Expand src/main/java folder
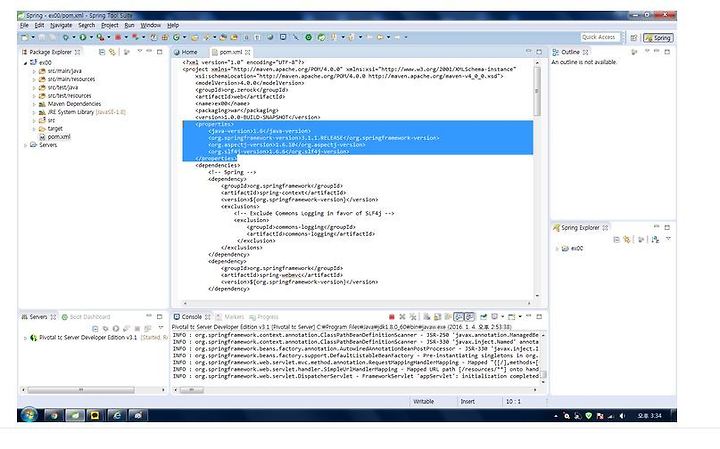 (34, 71)
